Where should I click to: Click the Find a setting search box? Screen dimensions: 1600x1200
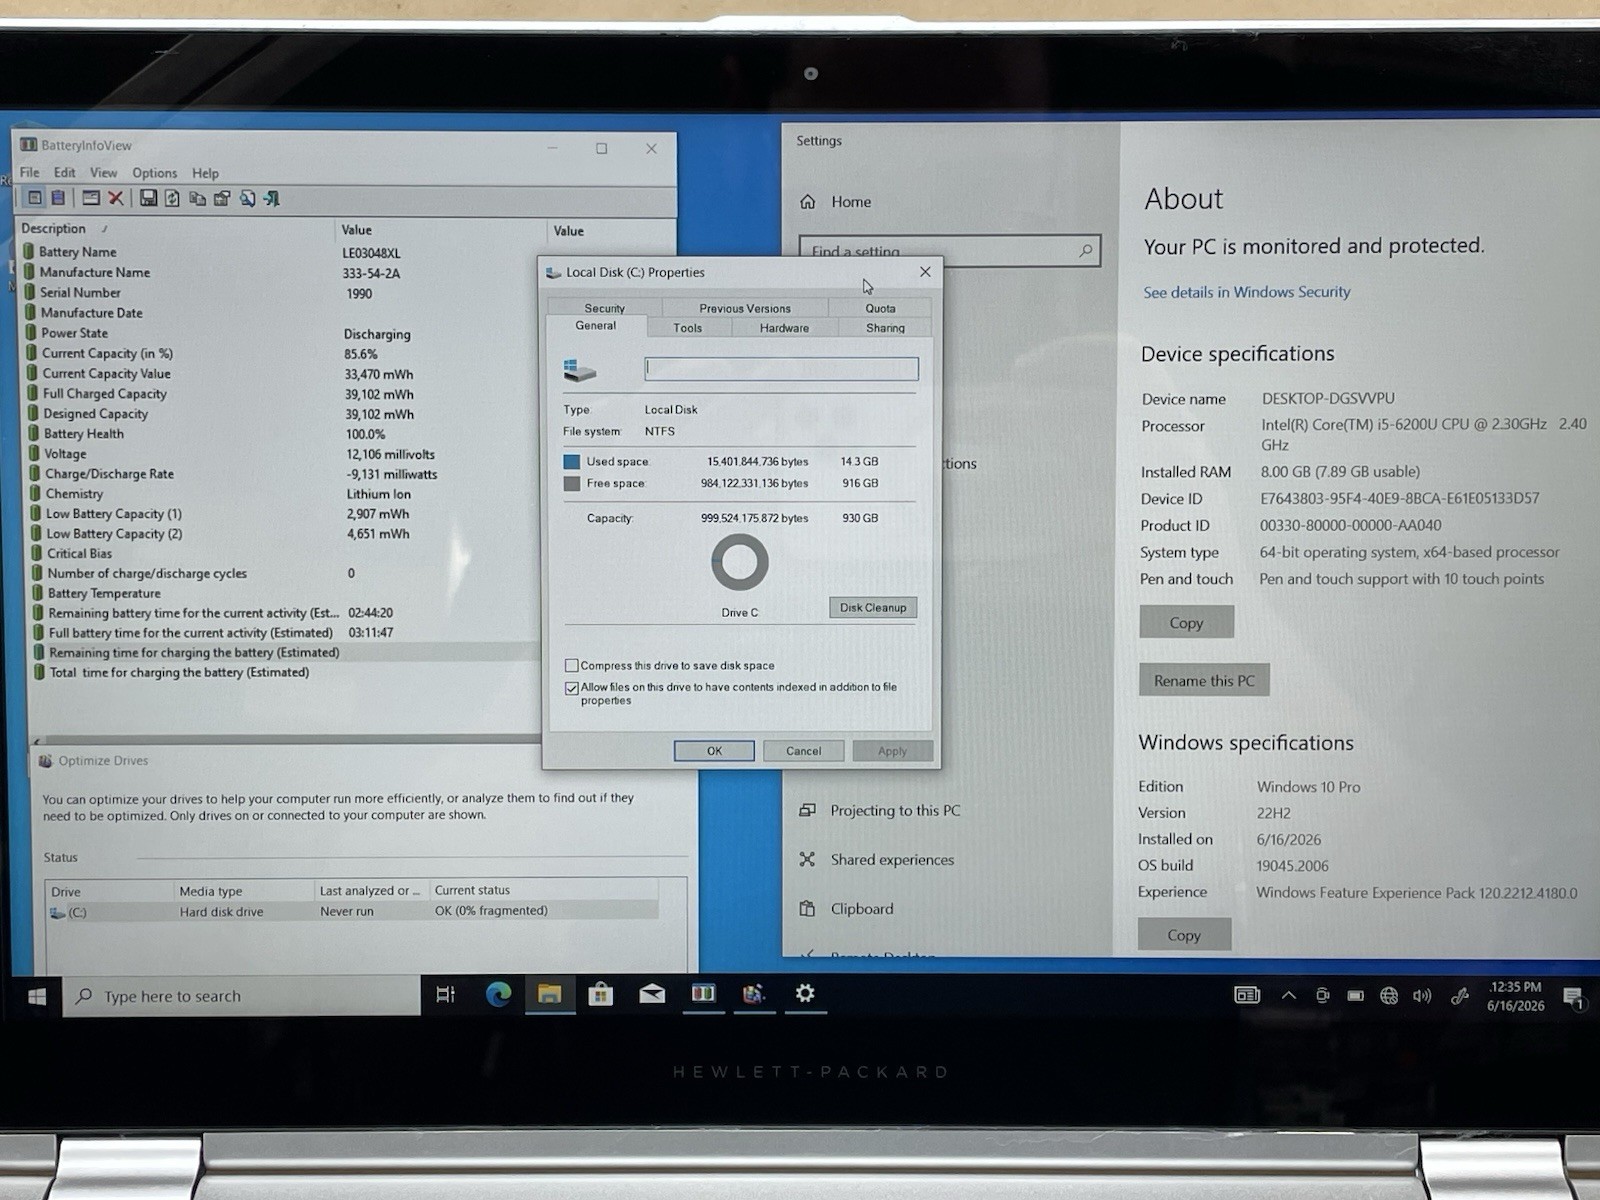pos(950,251)
